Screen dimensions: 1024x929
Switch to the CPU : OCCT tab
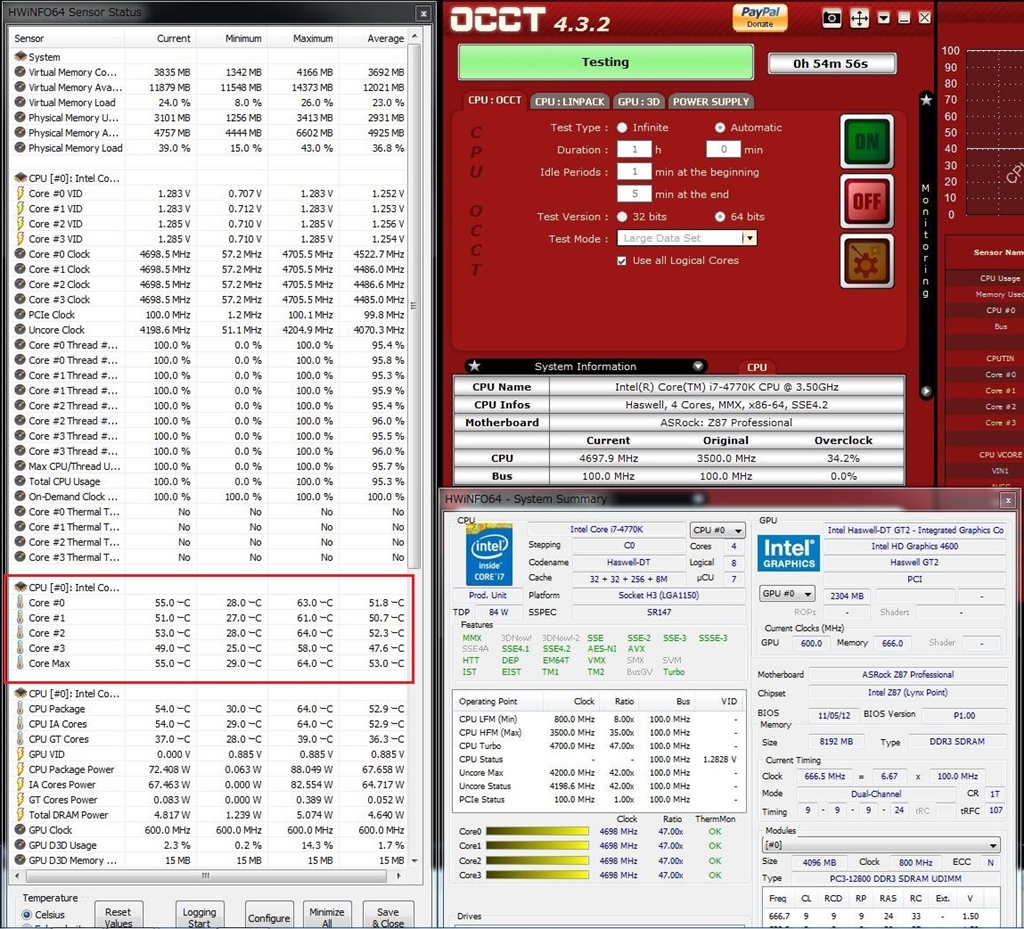[494, 101]
